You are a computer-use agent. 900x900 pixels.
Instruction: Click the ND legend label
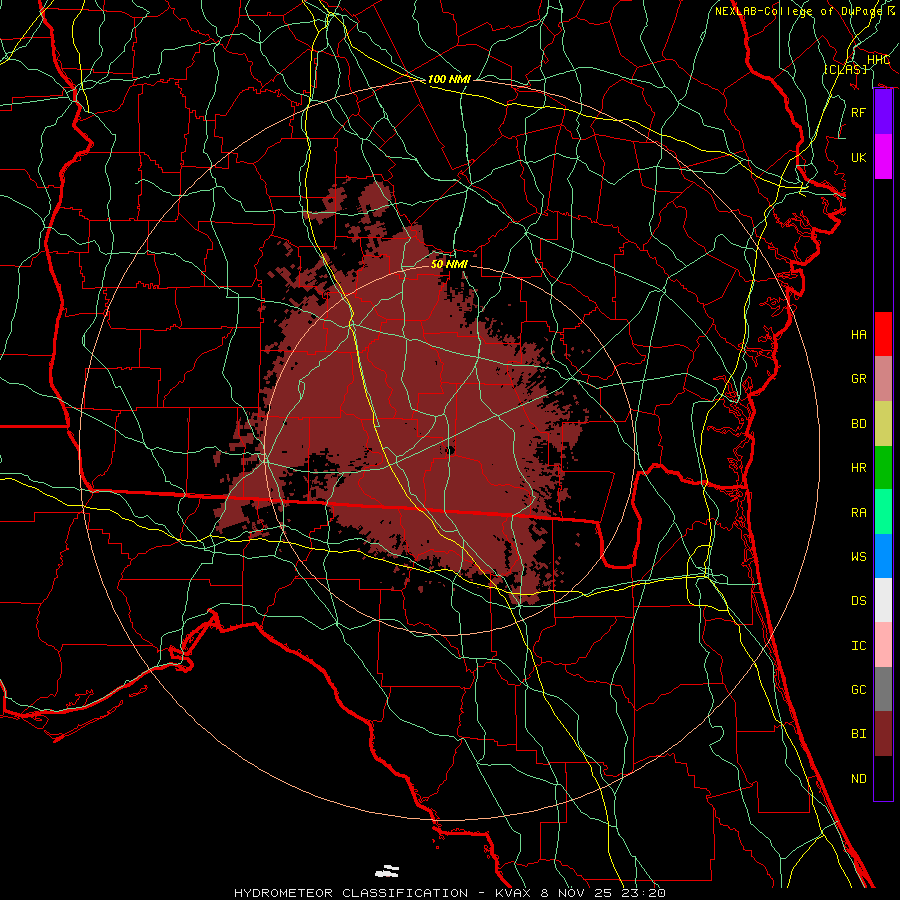859,779
